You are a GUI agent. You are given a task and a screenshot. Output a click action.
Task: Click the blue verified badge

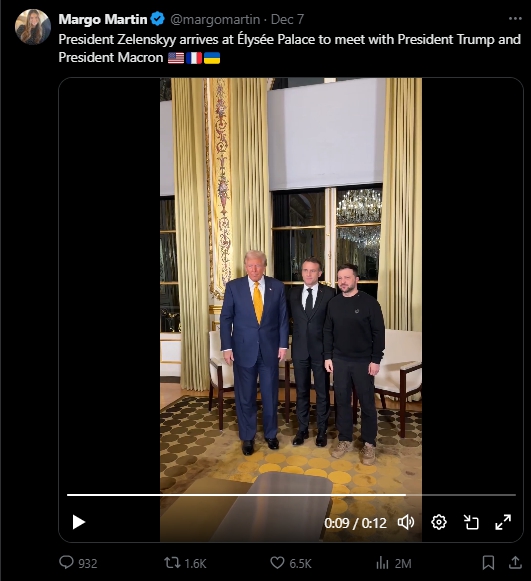coord(158,19)
